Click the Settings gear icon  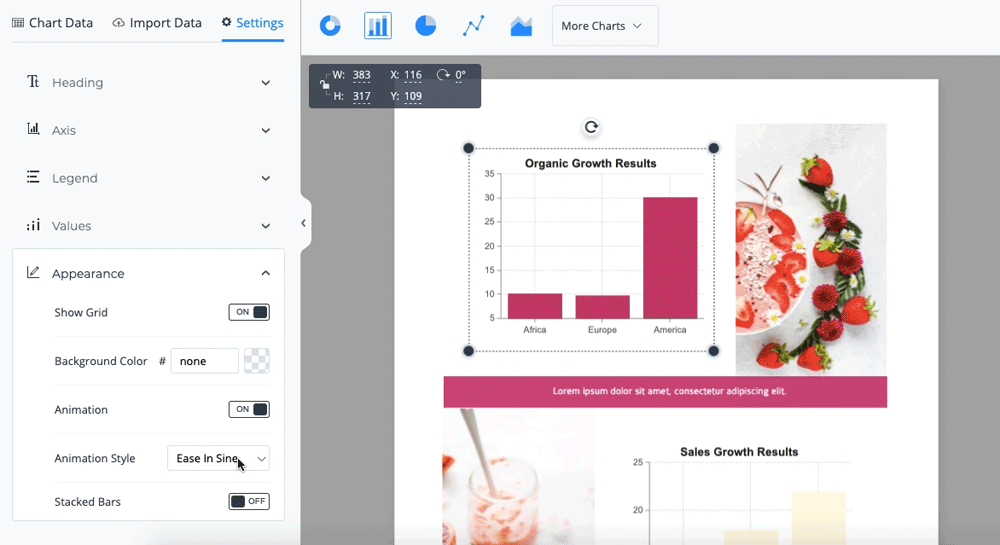226,22
